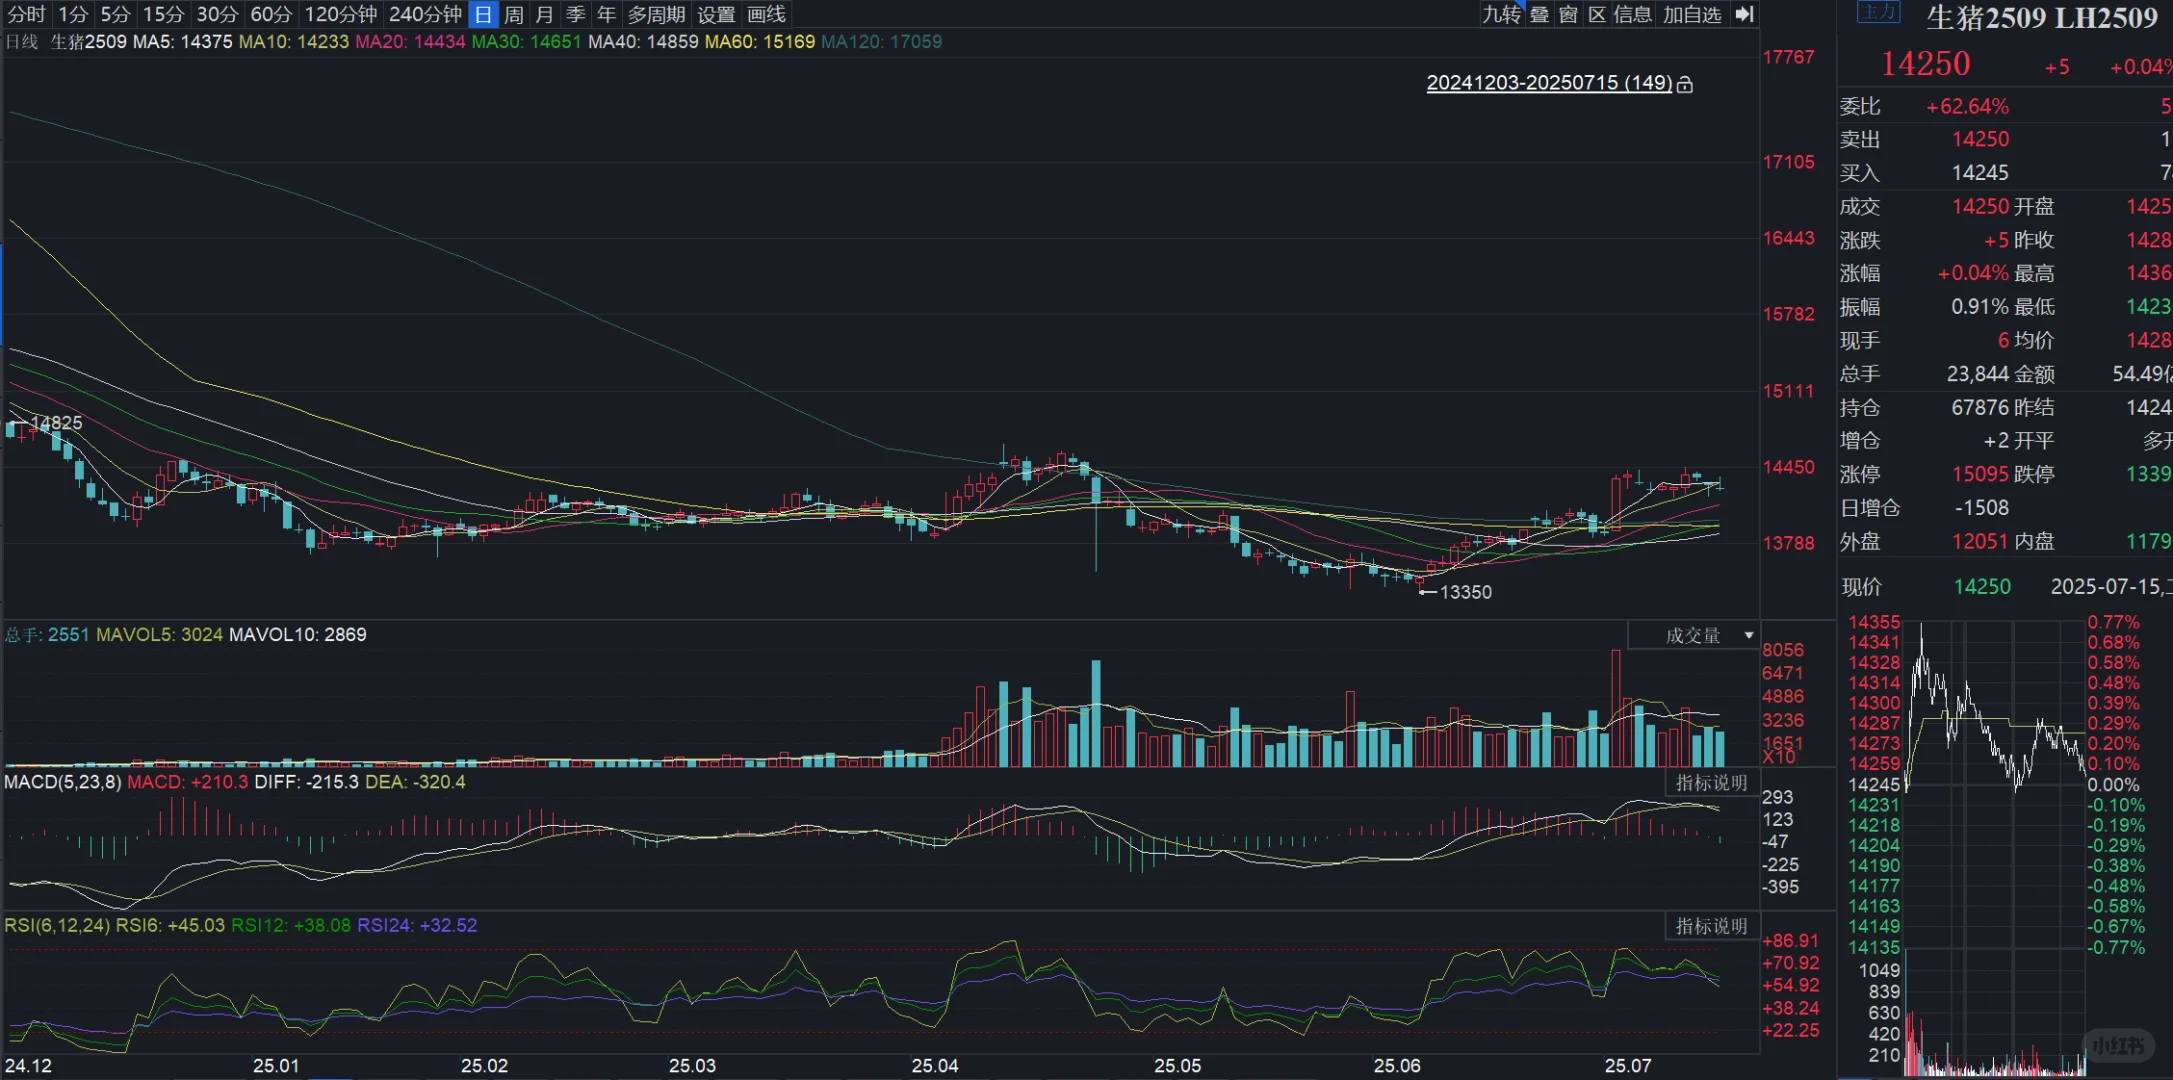Switch to the 30分 period tab

pyautogui.click(x=217, y=14)
